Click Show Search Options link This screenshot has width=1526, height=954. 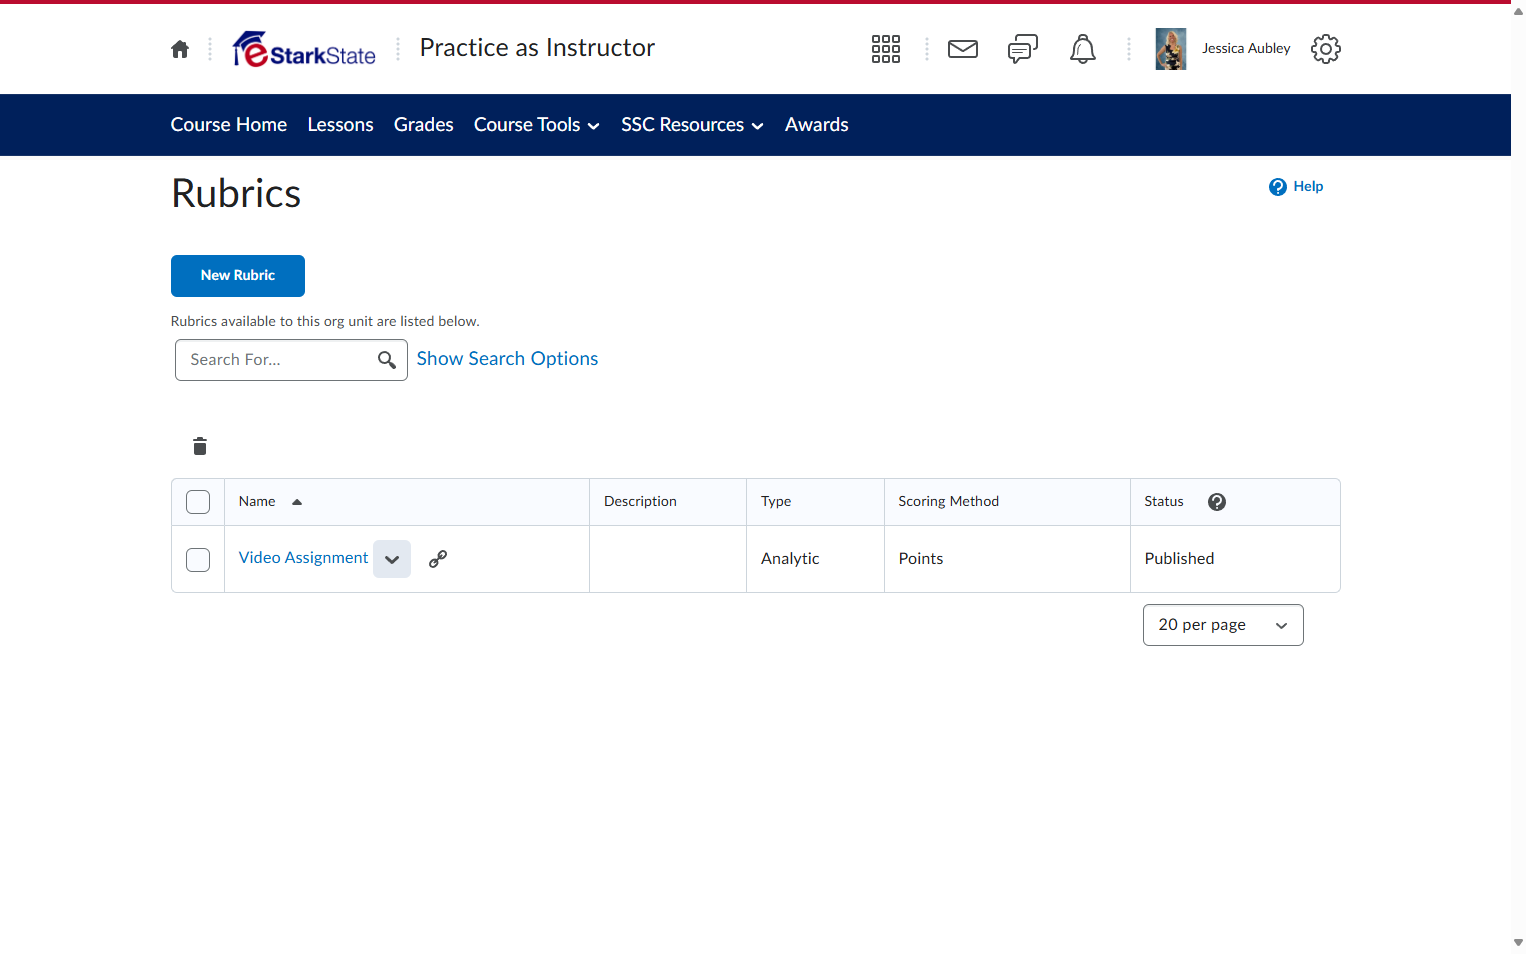point(507,359)
